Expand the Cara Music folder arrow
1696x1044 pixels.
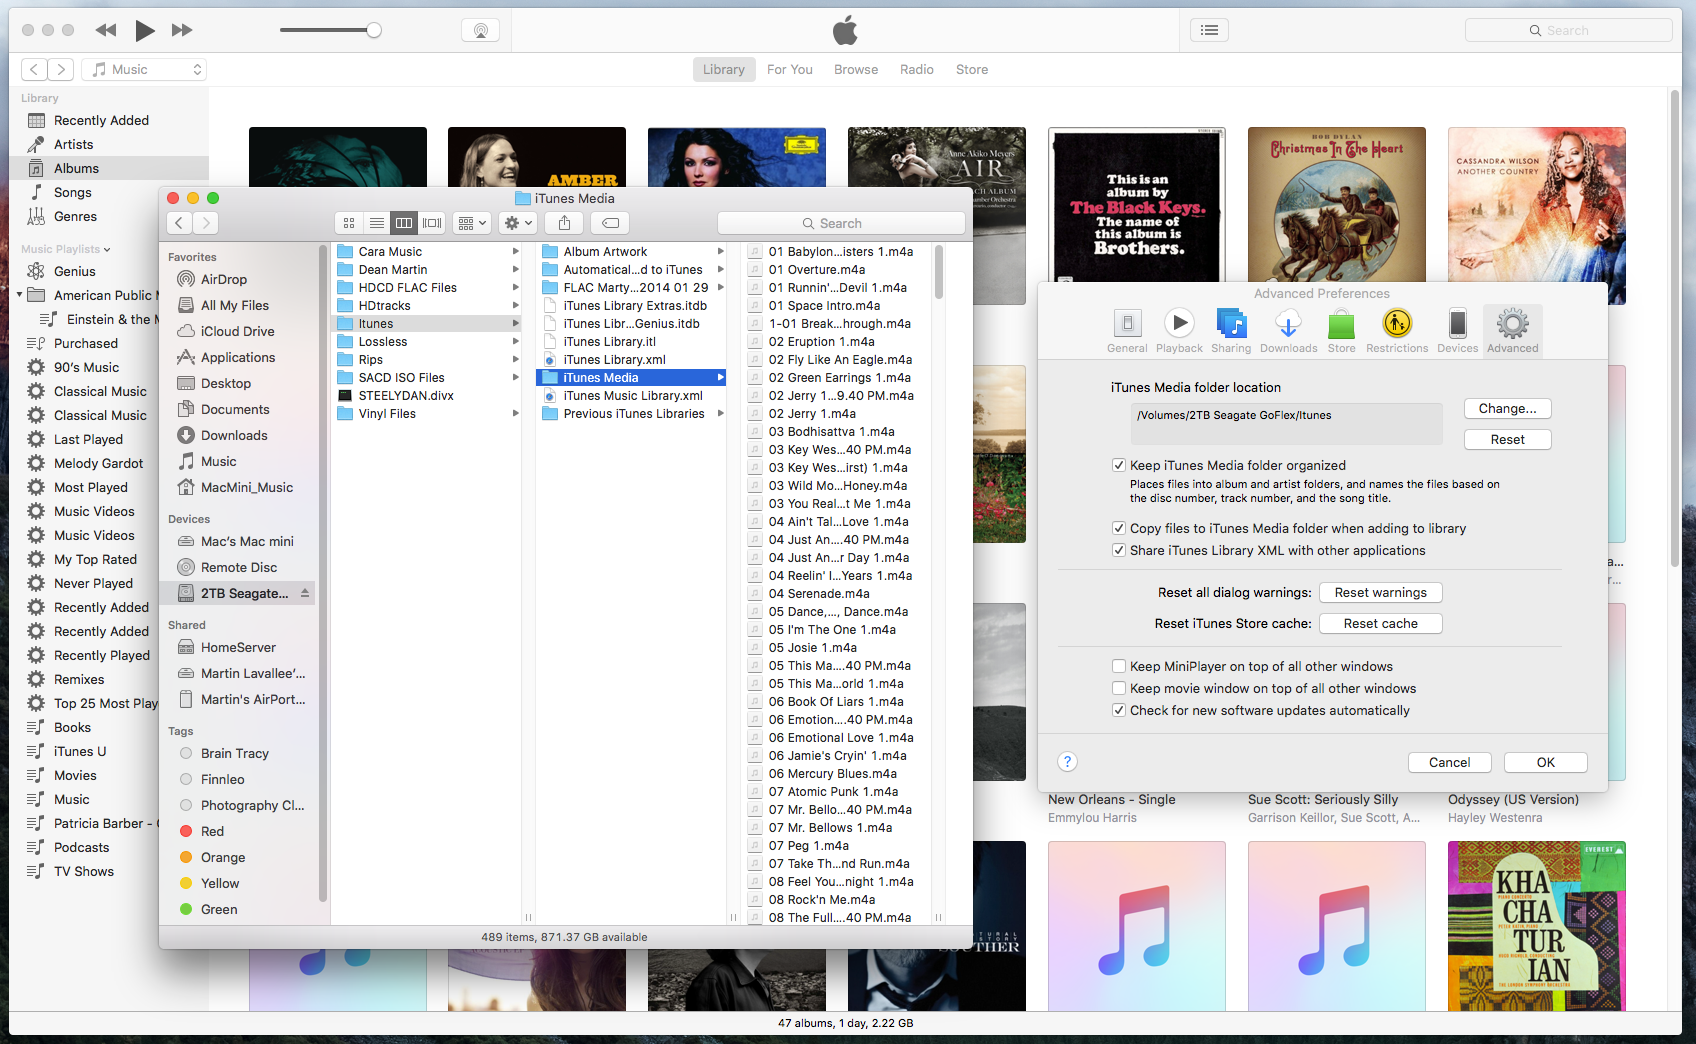click(515, 252)
